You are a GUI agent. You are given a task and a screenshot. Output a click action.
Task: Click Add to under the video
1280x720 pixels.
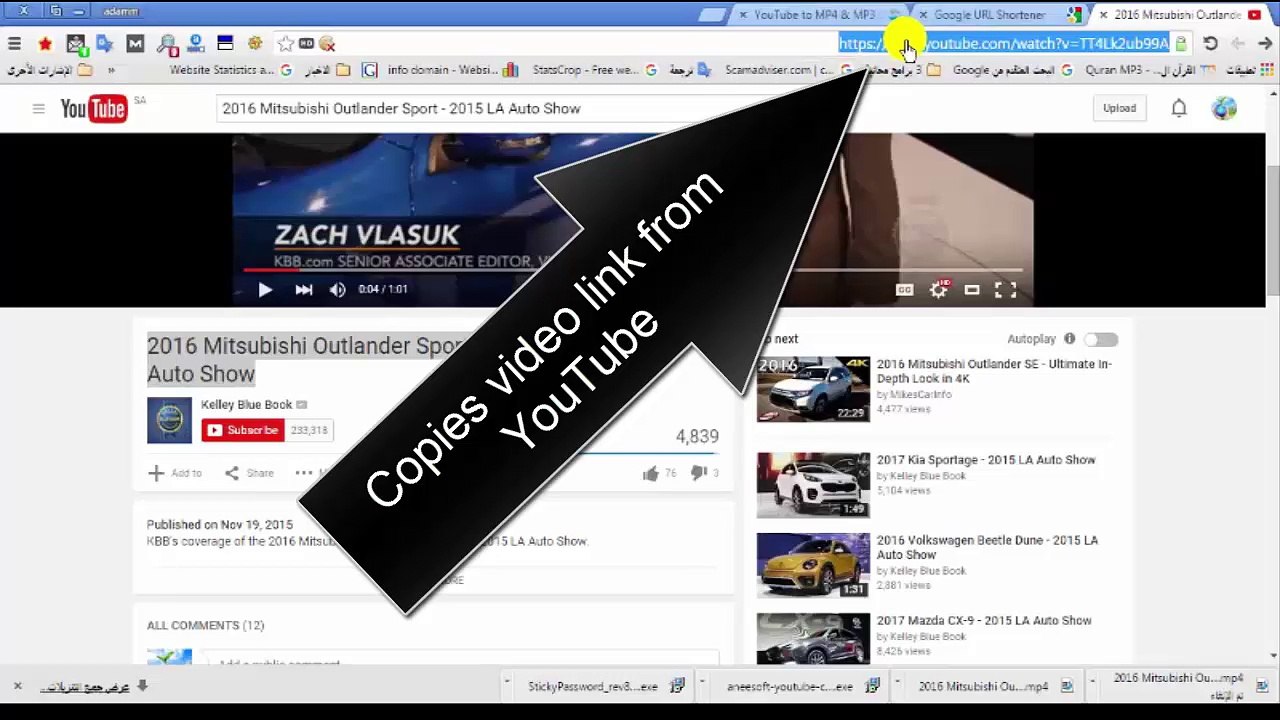coord(176,473)
